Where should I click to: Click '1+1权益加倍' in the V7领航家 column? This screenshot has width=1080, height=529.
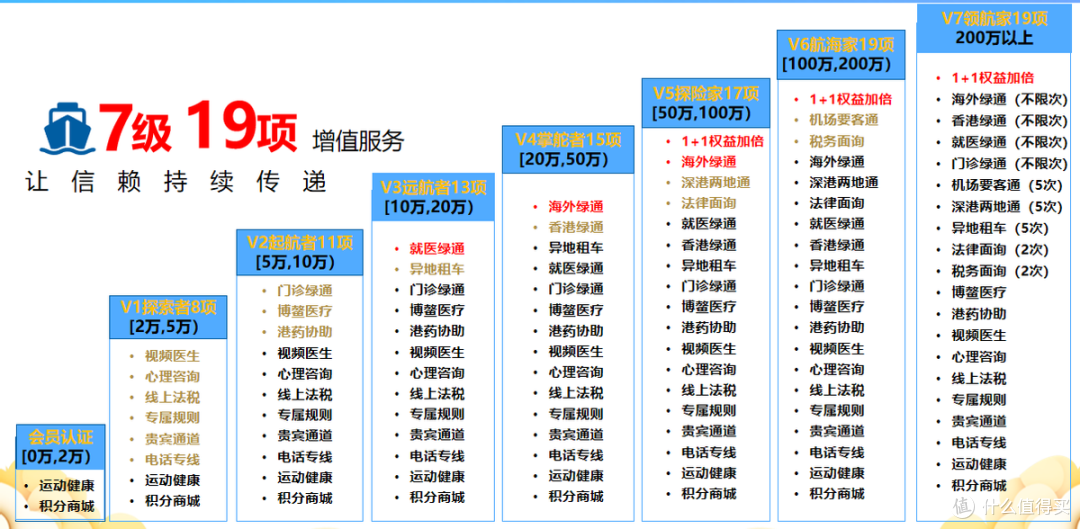coord(993,78)
